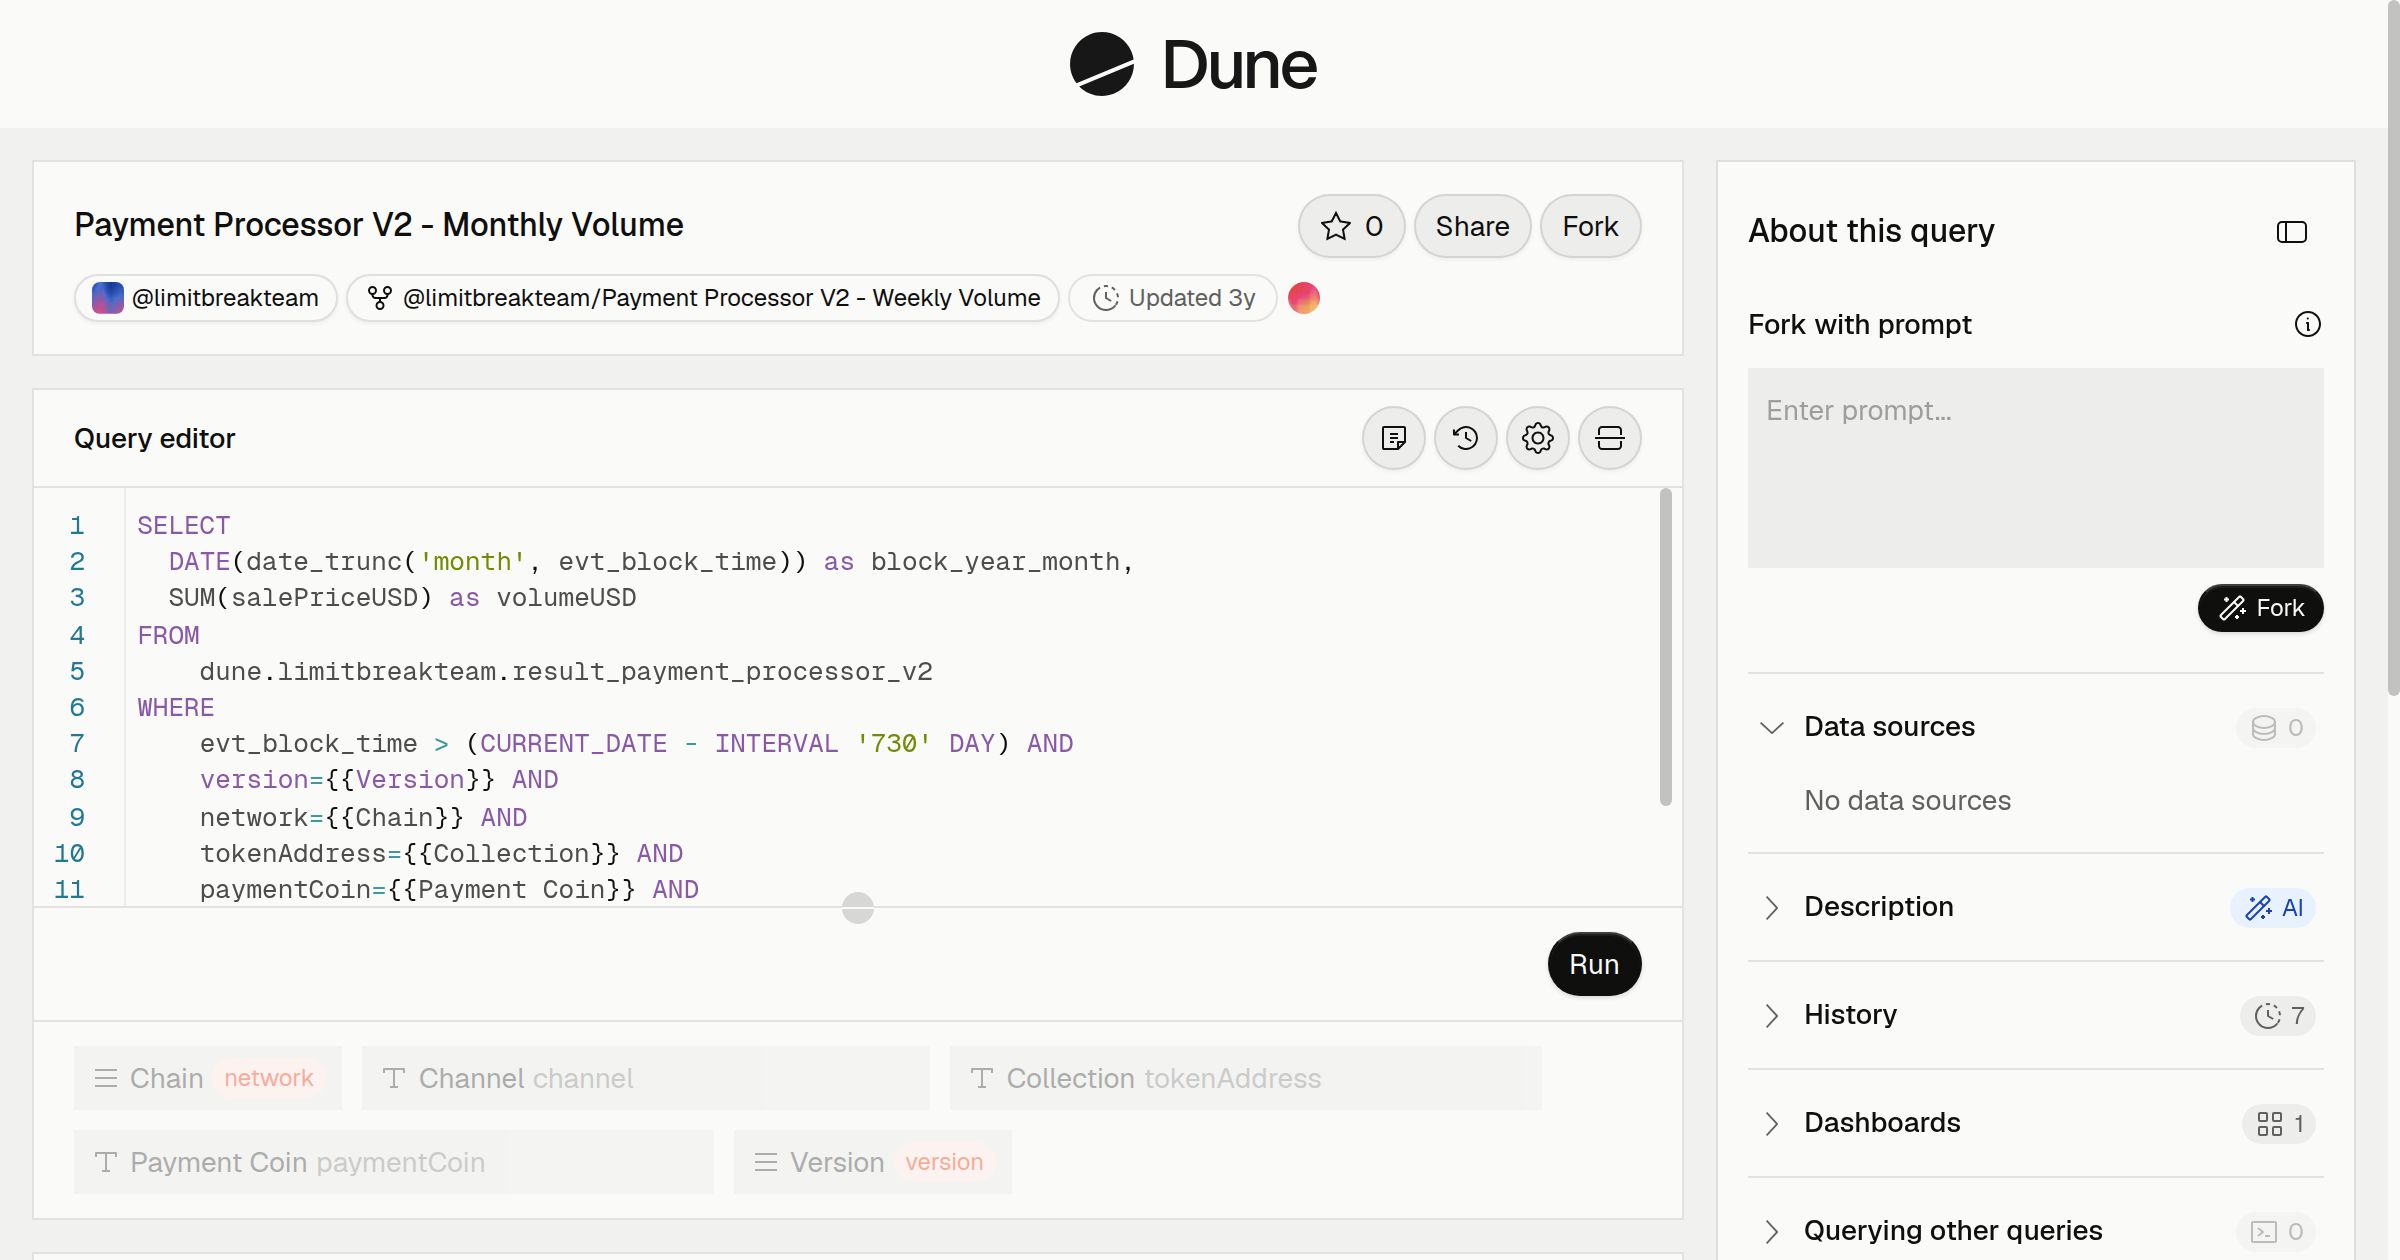Open the Version parameter dropdown
This screenshot has width=2400, height=1260.
872,1162
